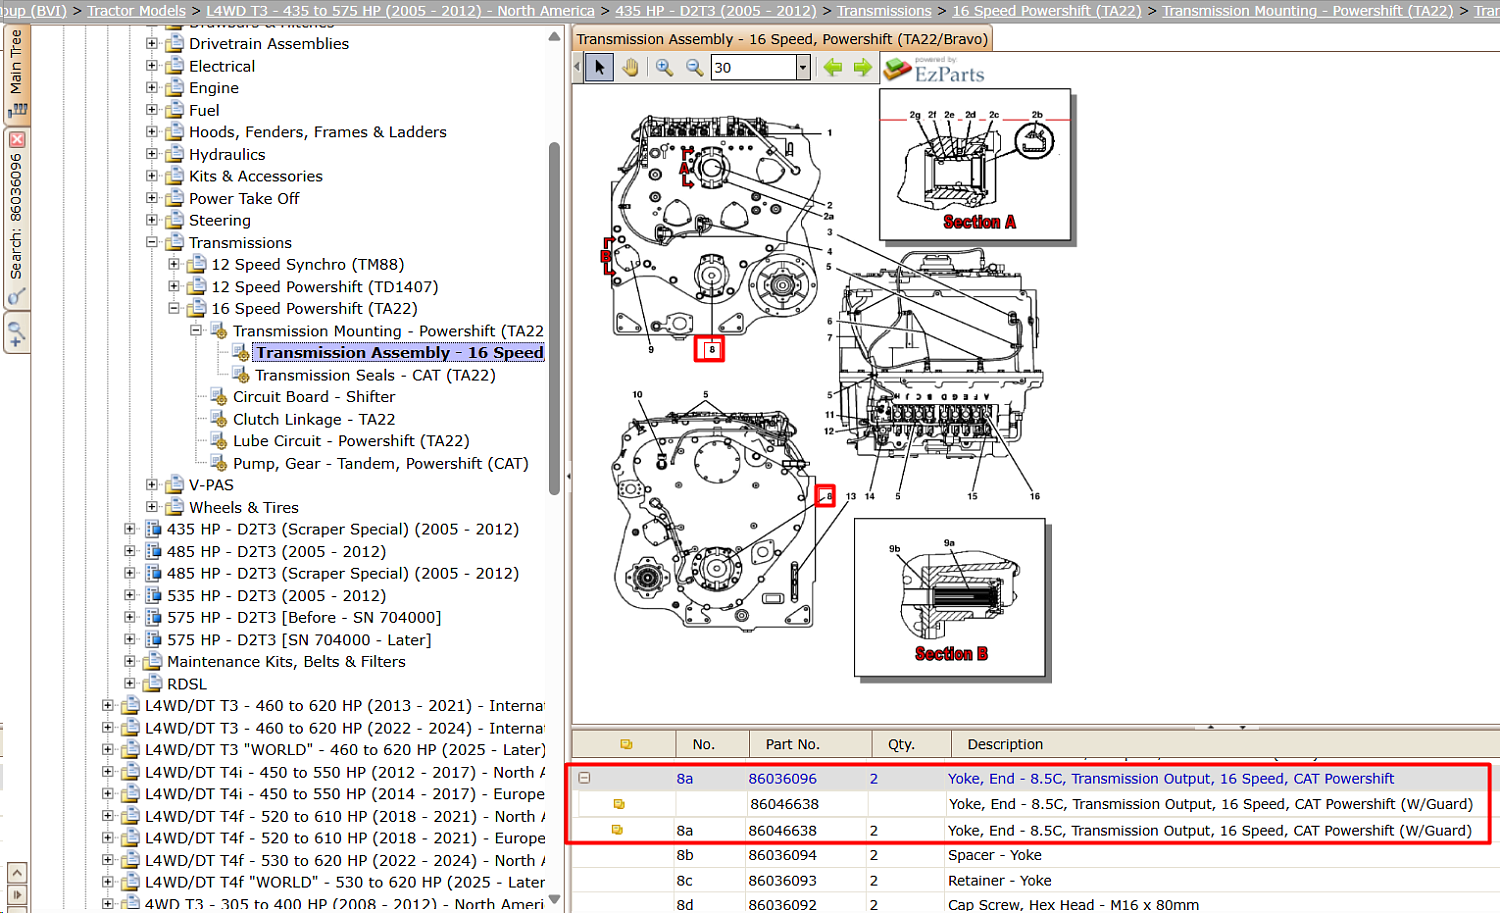Collapse the toolbar using the left chevron
Viewport: 1500px width, 913px height.
[577, 68]
